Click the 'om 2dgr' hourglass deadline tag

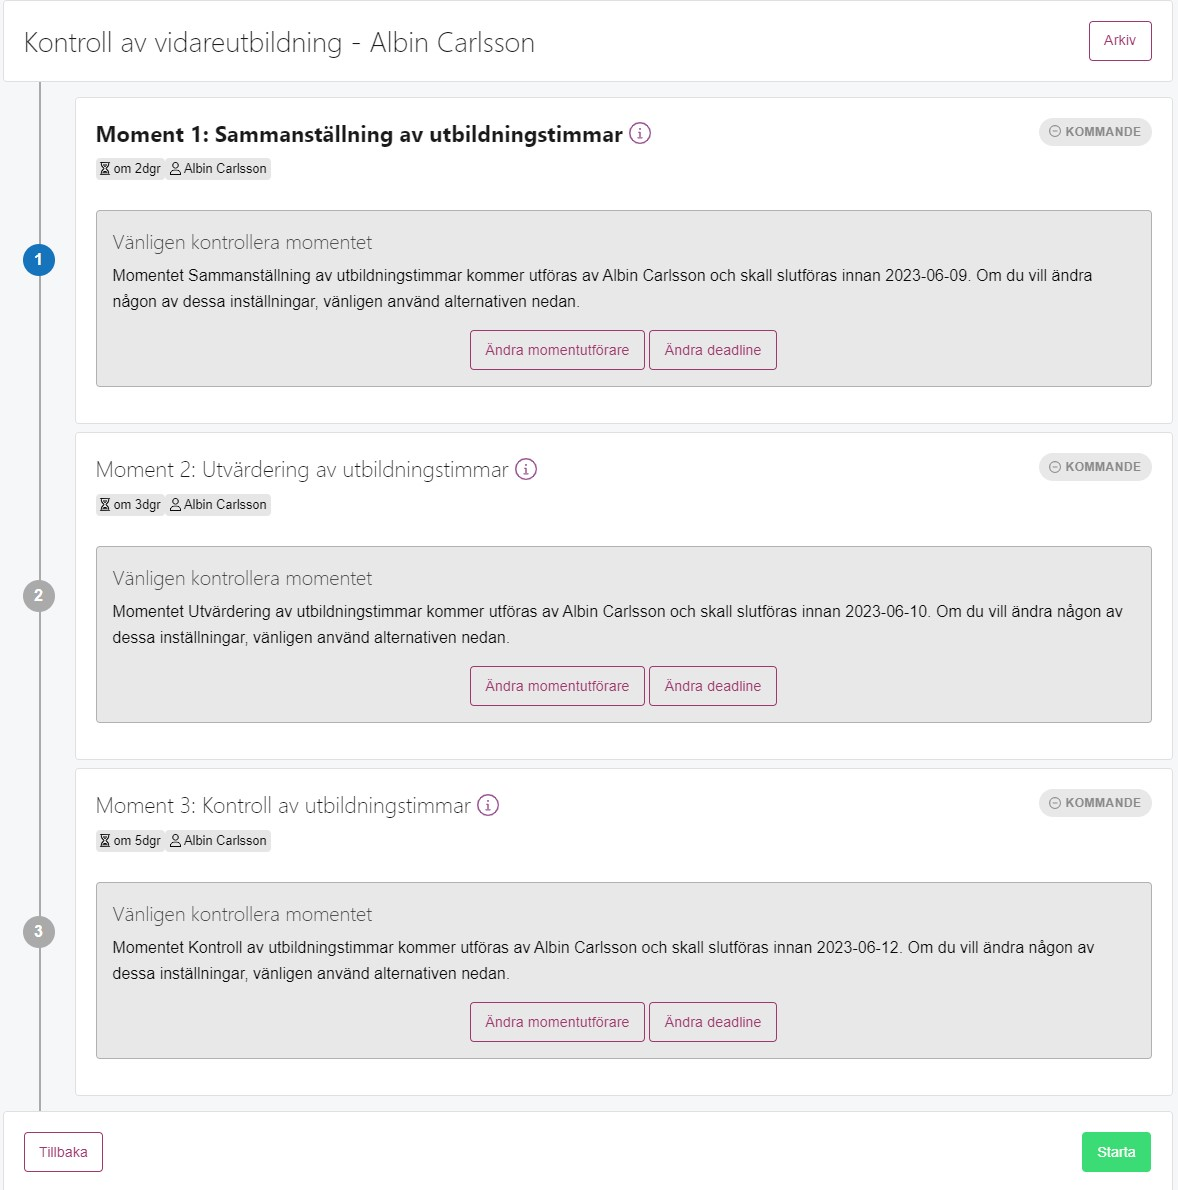click(130, 168)
